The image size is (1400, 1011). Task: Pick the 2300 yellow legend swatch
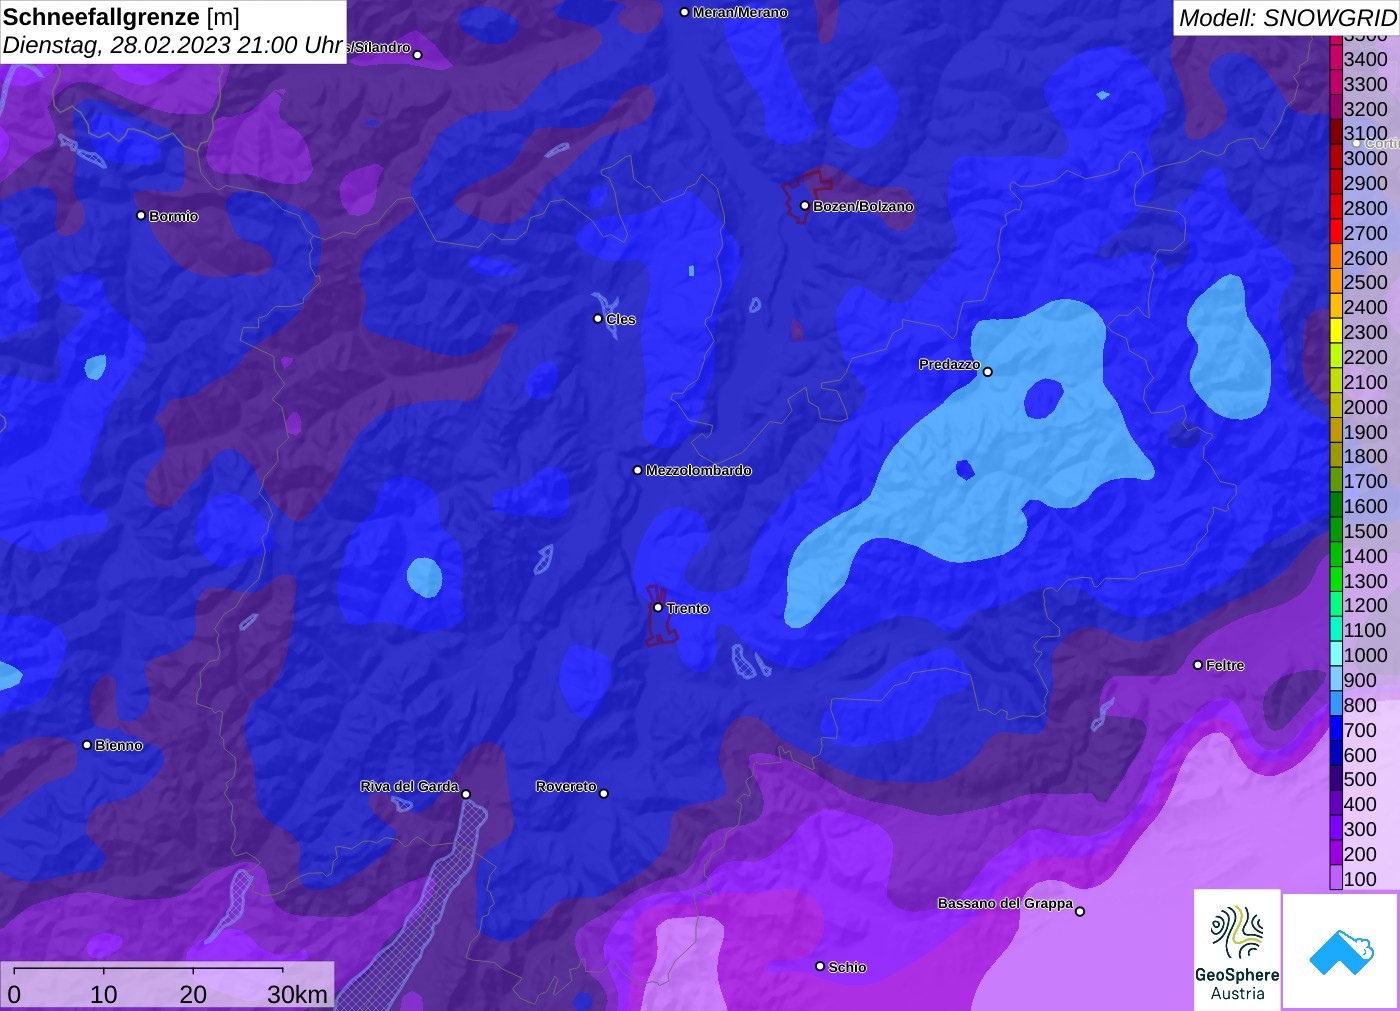click(x=1336, y=332)
